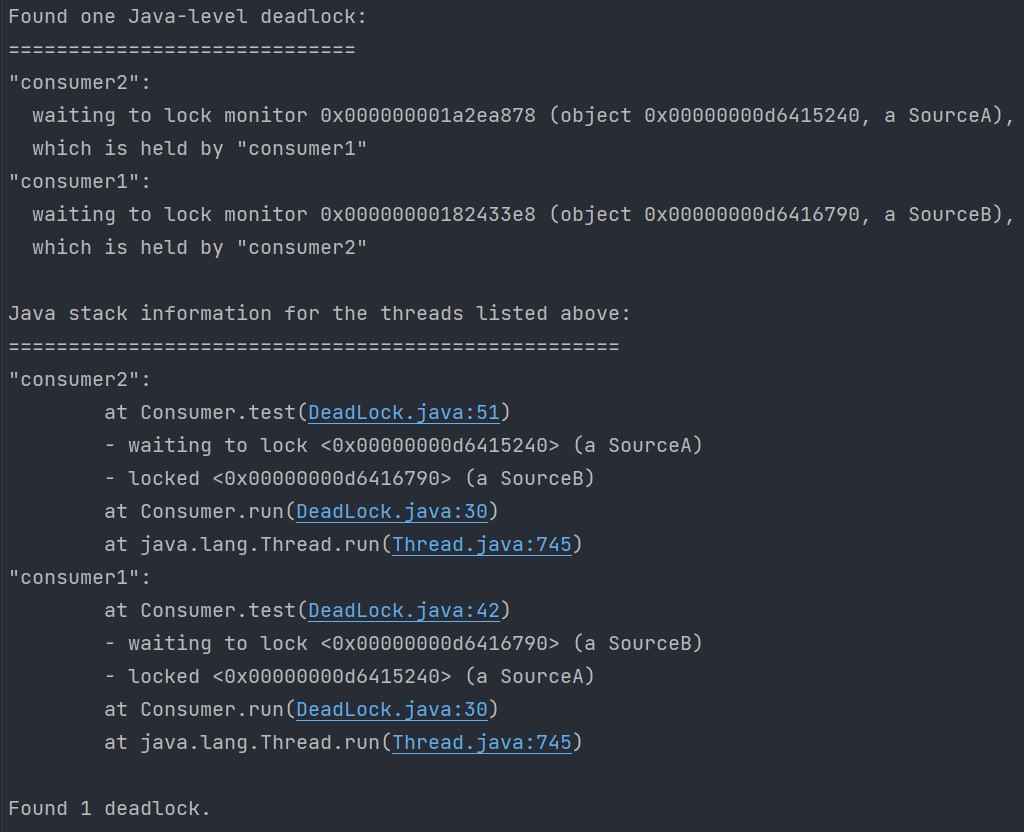Click the short equals-sign separator line

(182, 50)
